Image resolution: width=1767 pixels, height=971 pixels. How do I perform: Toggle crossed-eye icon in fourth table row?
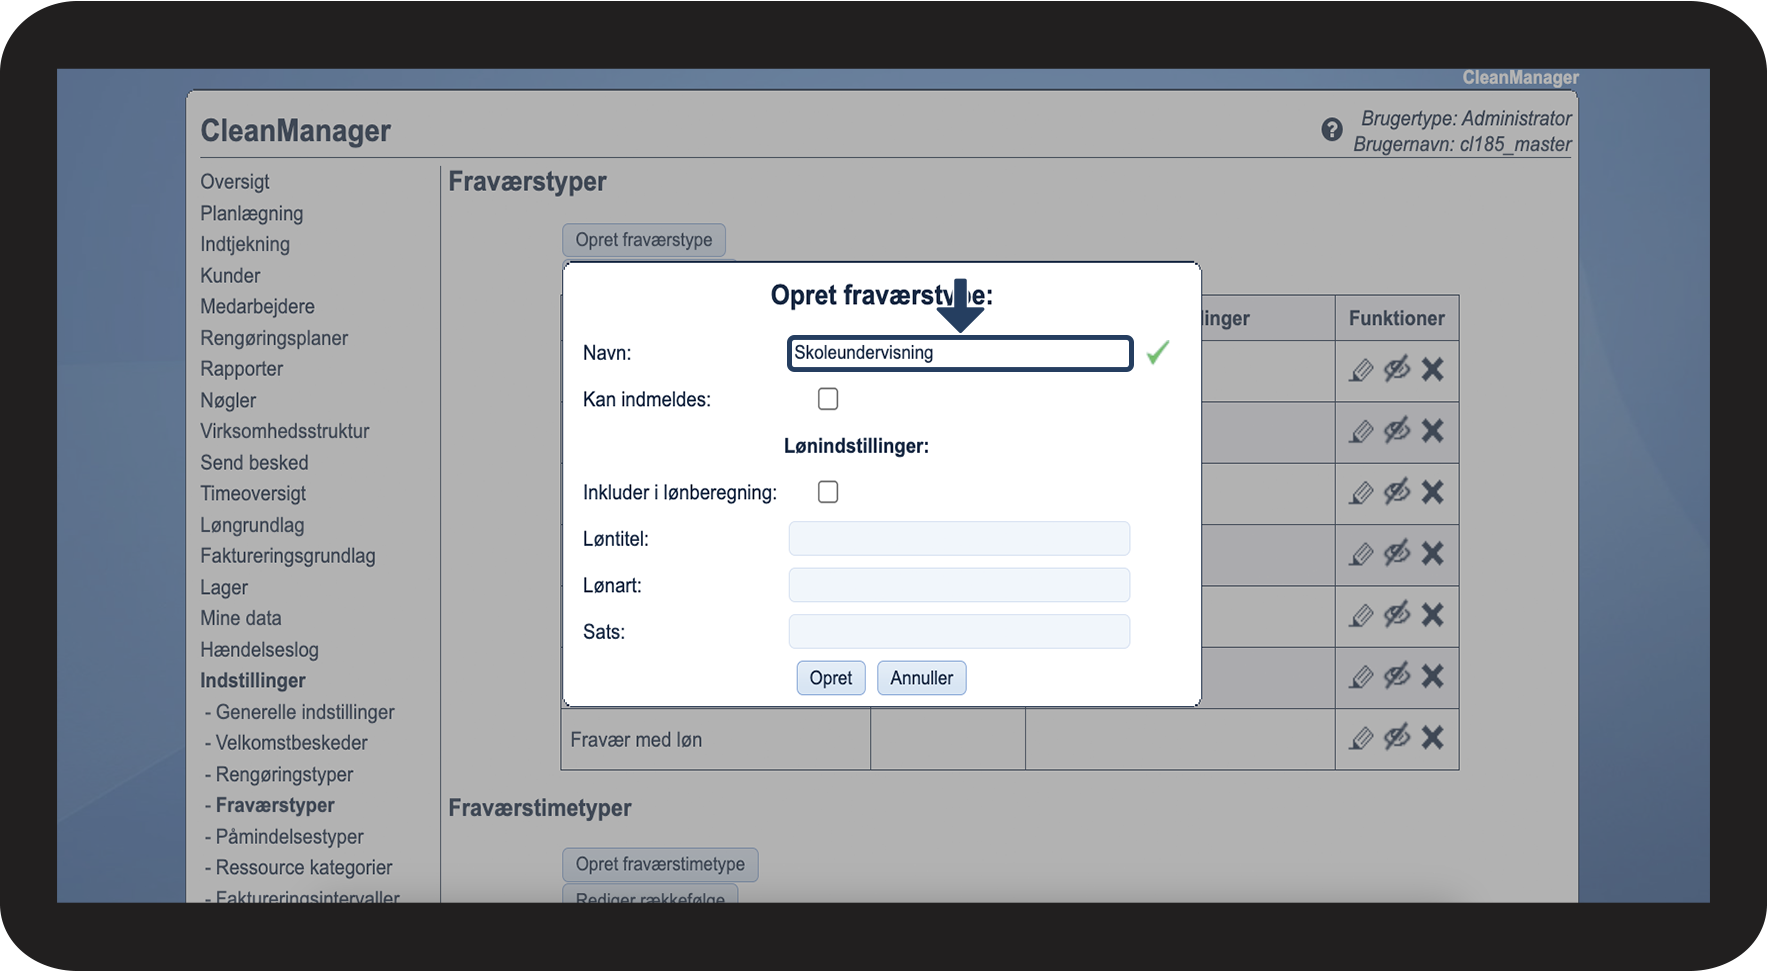[1397, 553]
